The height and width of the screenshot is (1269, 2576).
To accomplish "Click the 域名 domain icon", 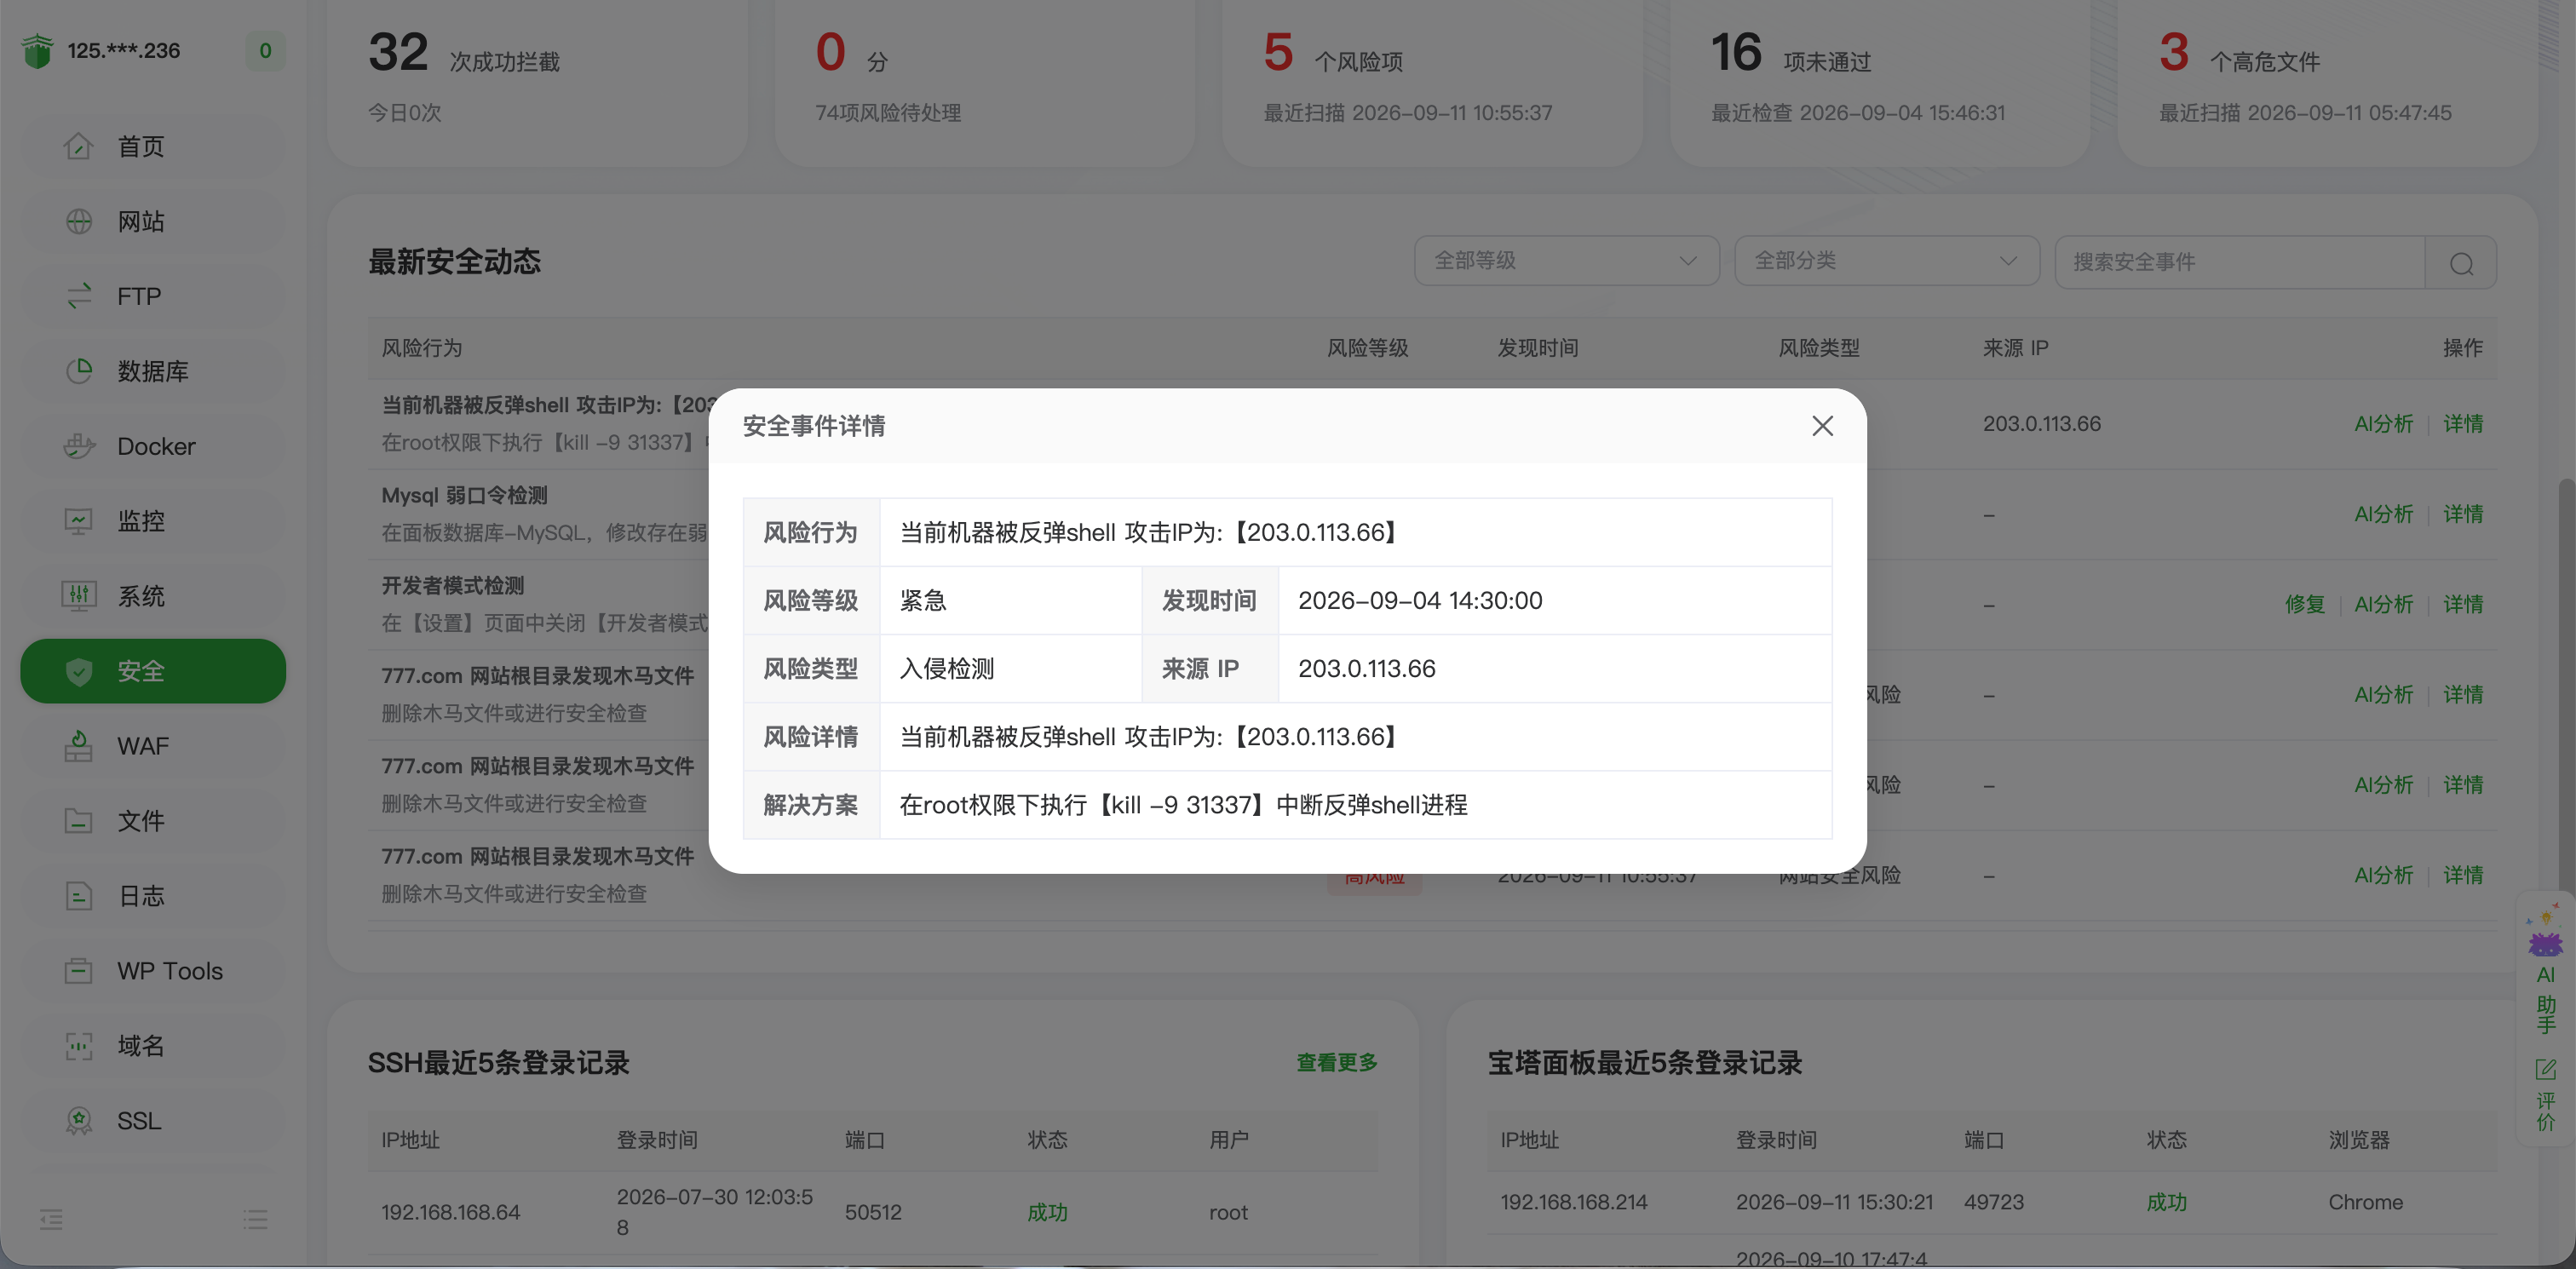I will [x=78, y=1046].
